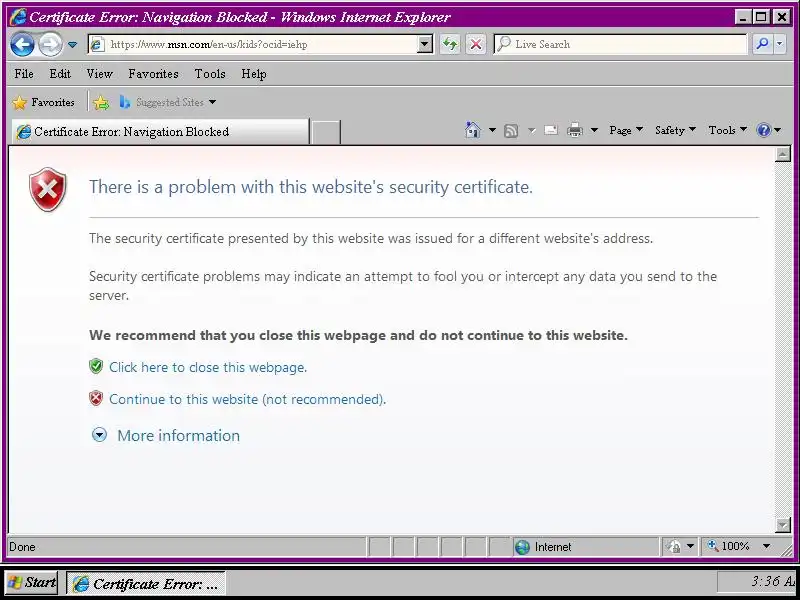Click the Zoom magnifier icon in status bar

tap(712, 546)
